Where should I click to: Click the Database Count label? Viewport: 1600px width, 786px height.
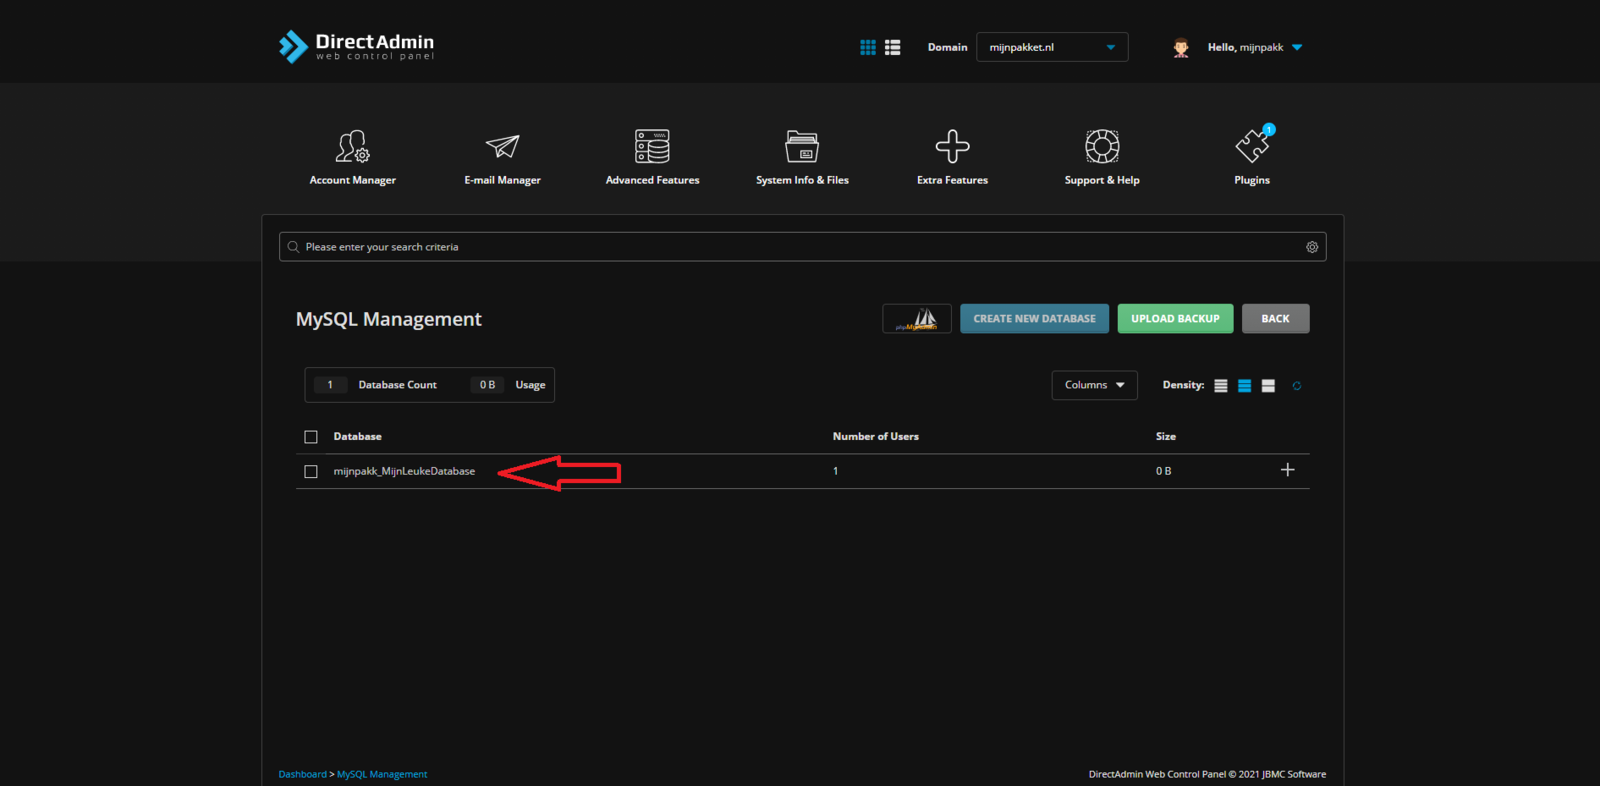pos(397,385)
